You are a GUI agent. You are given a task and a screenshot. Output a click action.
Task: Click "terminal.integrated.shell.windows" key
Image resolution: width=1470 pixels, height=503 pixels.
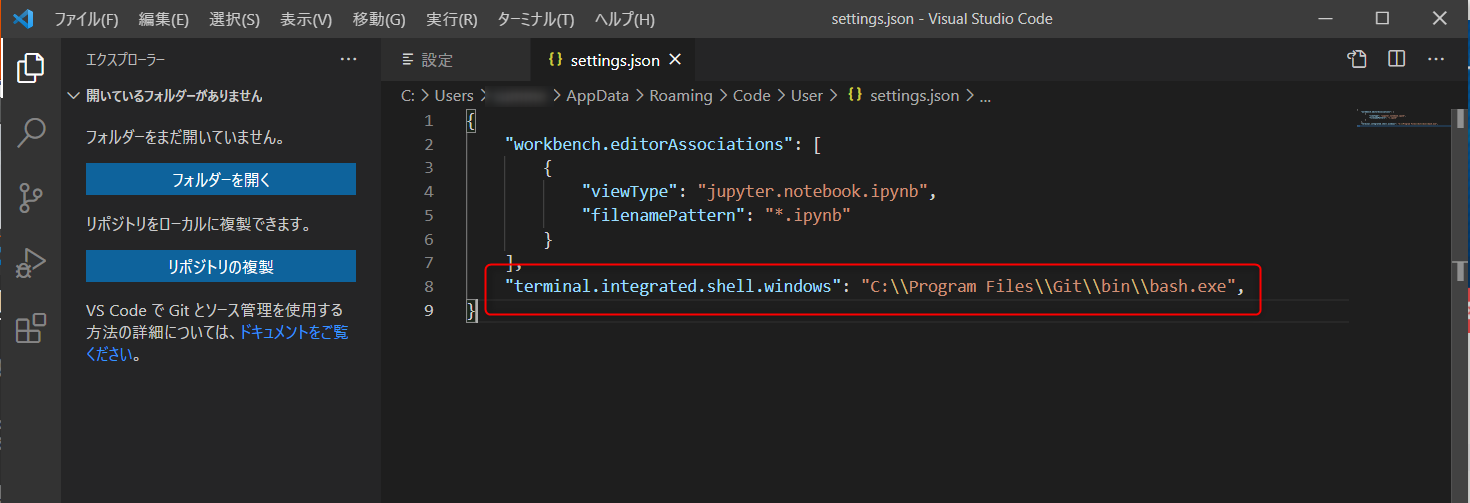(x=674, y=287)
